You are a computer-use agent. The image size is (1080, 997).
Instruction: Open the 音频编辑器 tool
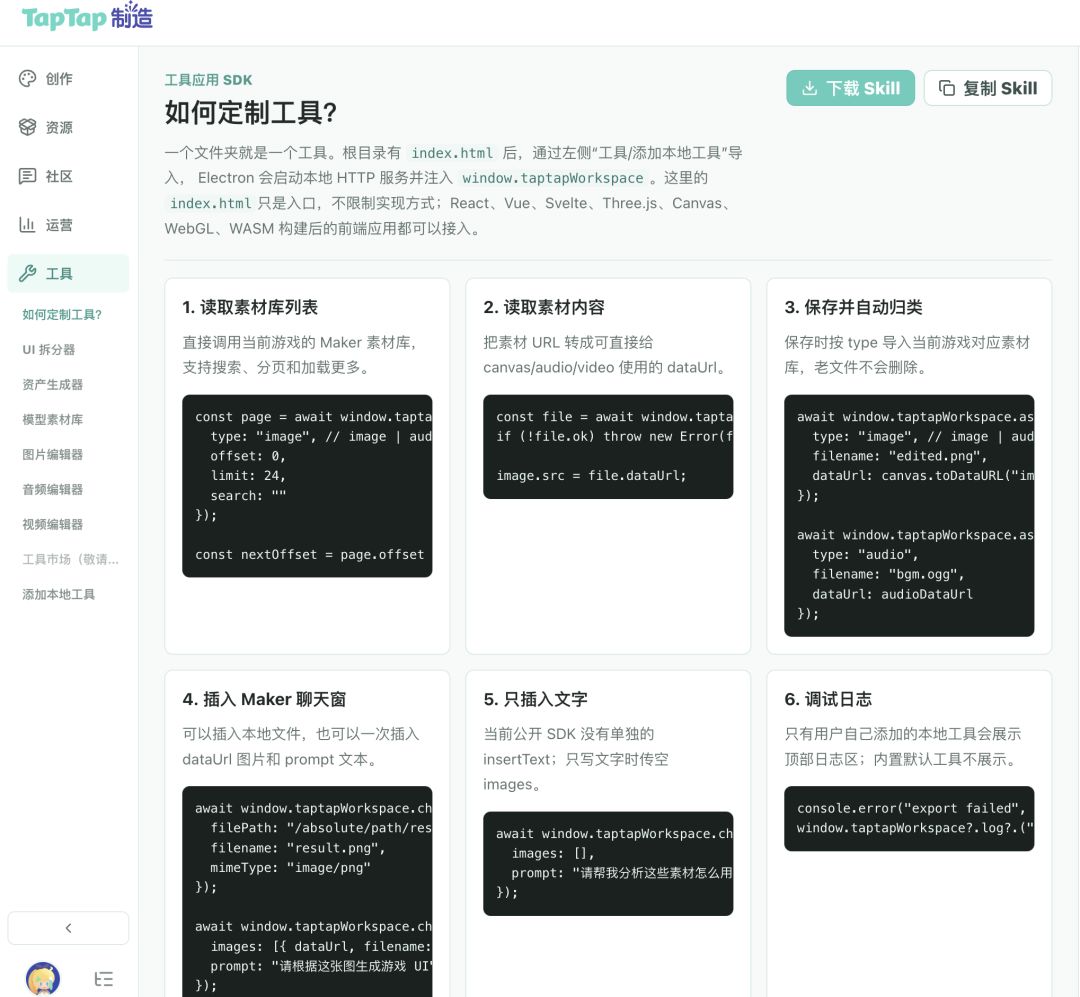point(52,490)
